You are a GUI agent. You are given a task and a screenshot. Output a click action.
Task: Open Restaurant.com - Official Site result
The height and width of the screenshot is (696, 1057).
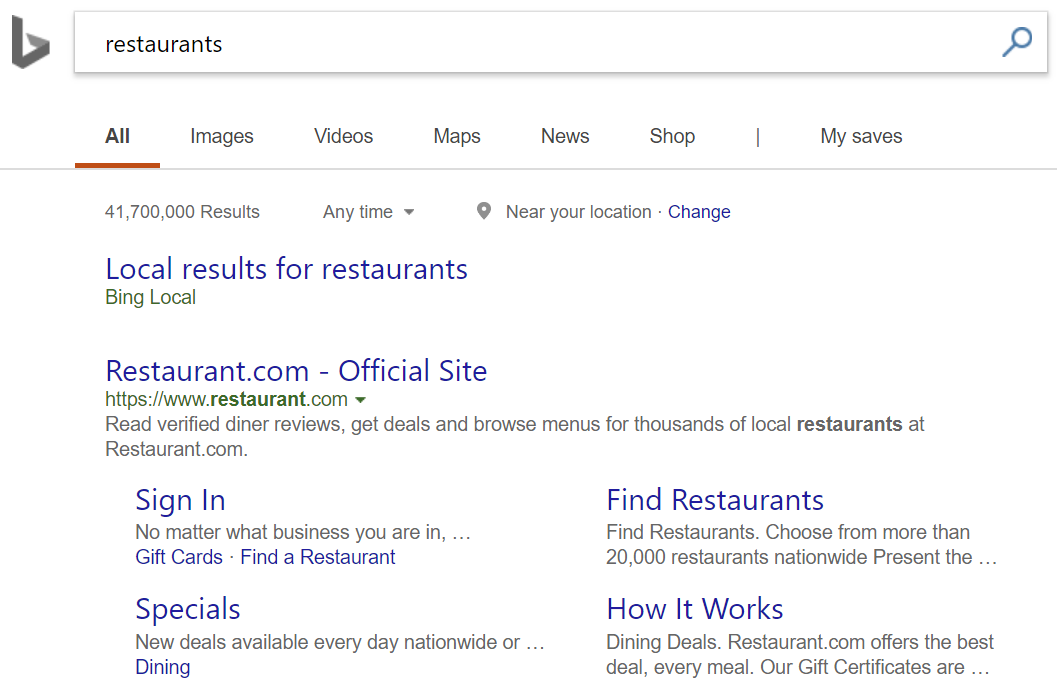(296, 371)
